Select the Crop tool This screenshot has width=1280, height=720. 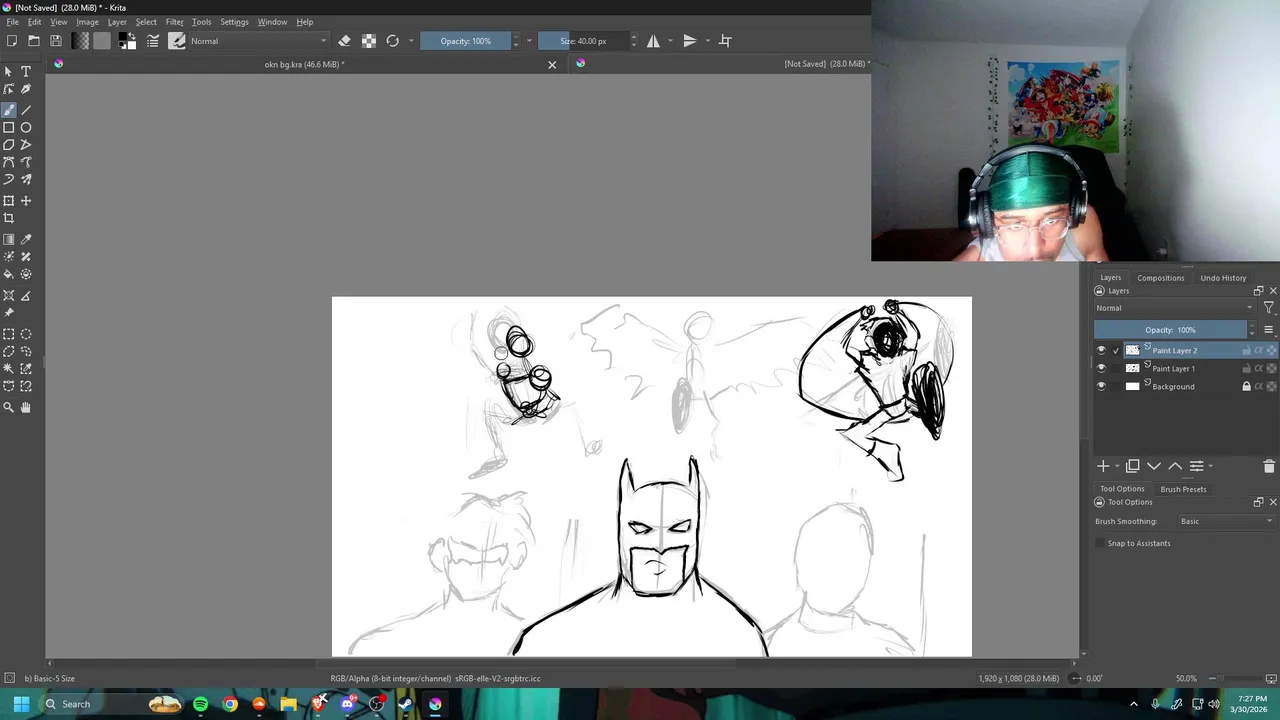point(9,218)
